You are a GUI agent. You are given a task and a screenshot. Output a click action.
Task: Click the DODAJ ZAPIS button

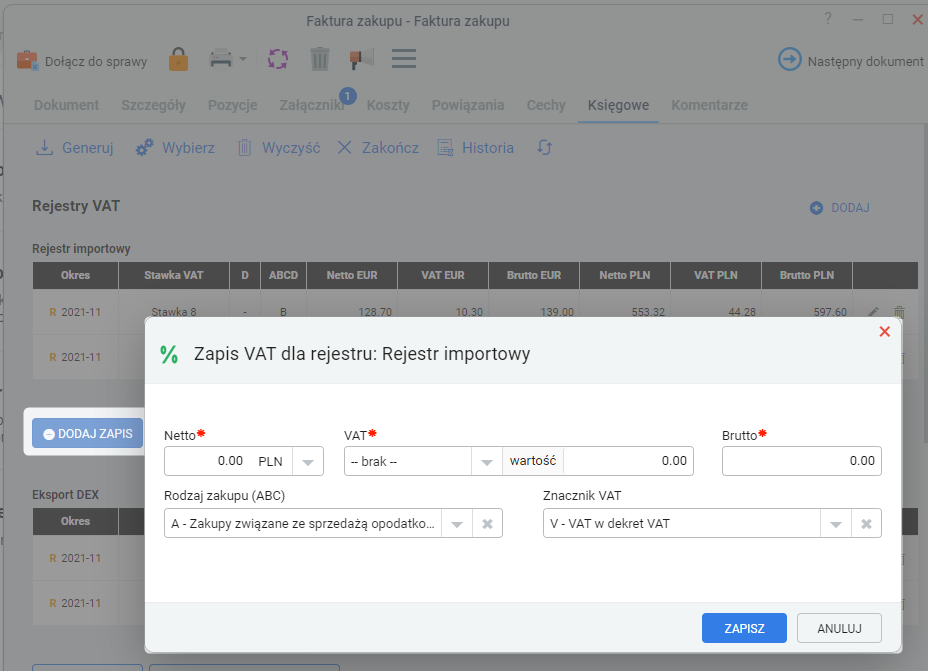click(x=88, y=433)
